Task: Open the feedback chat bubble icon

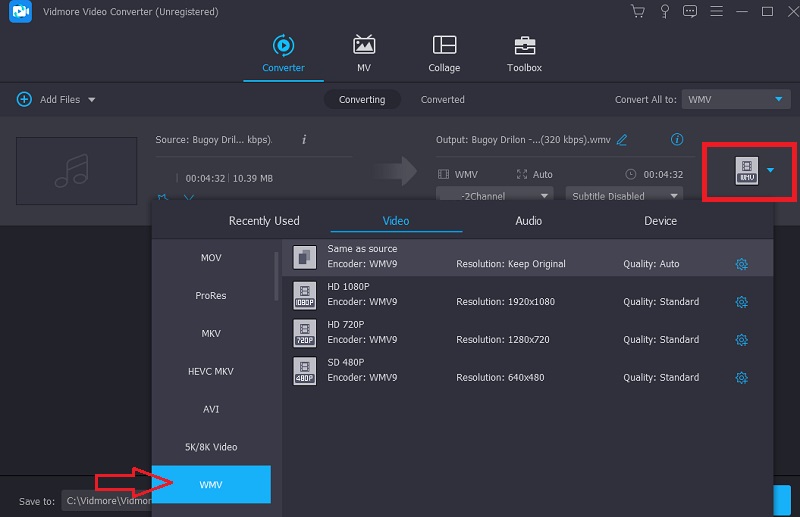Action: pyautogui.click(x=689, y=12)
